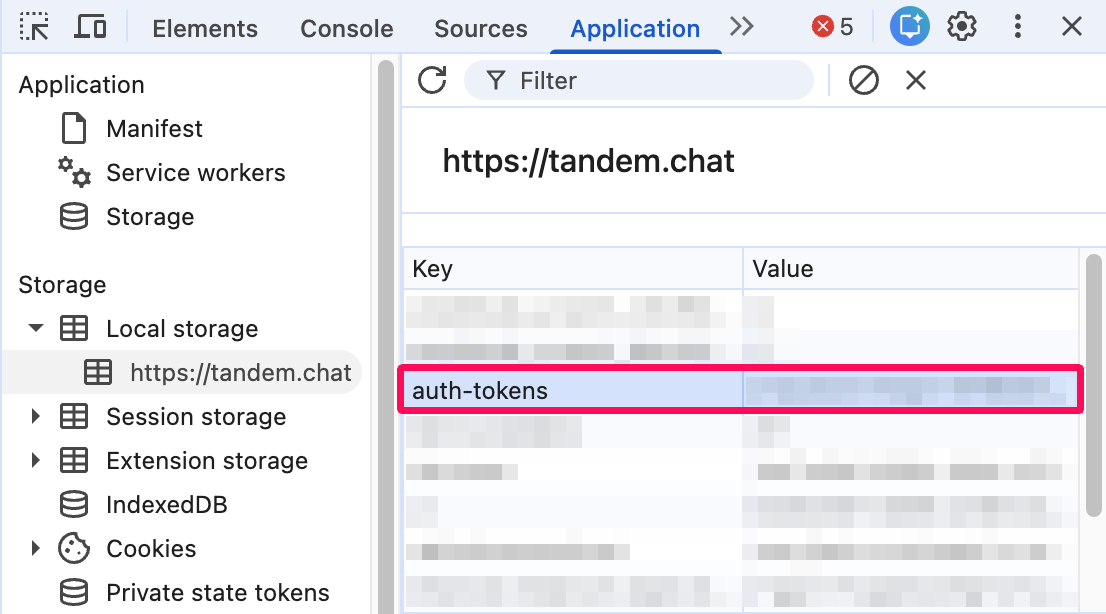
Task: Open Private state tokens
Action: coord(217,592)
